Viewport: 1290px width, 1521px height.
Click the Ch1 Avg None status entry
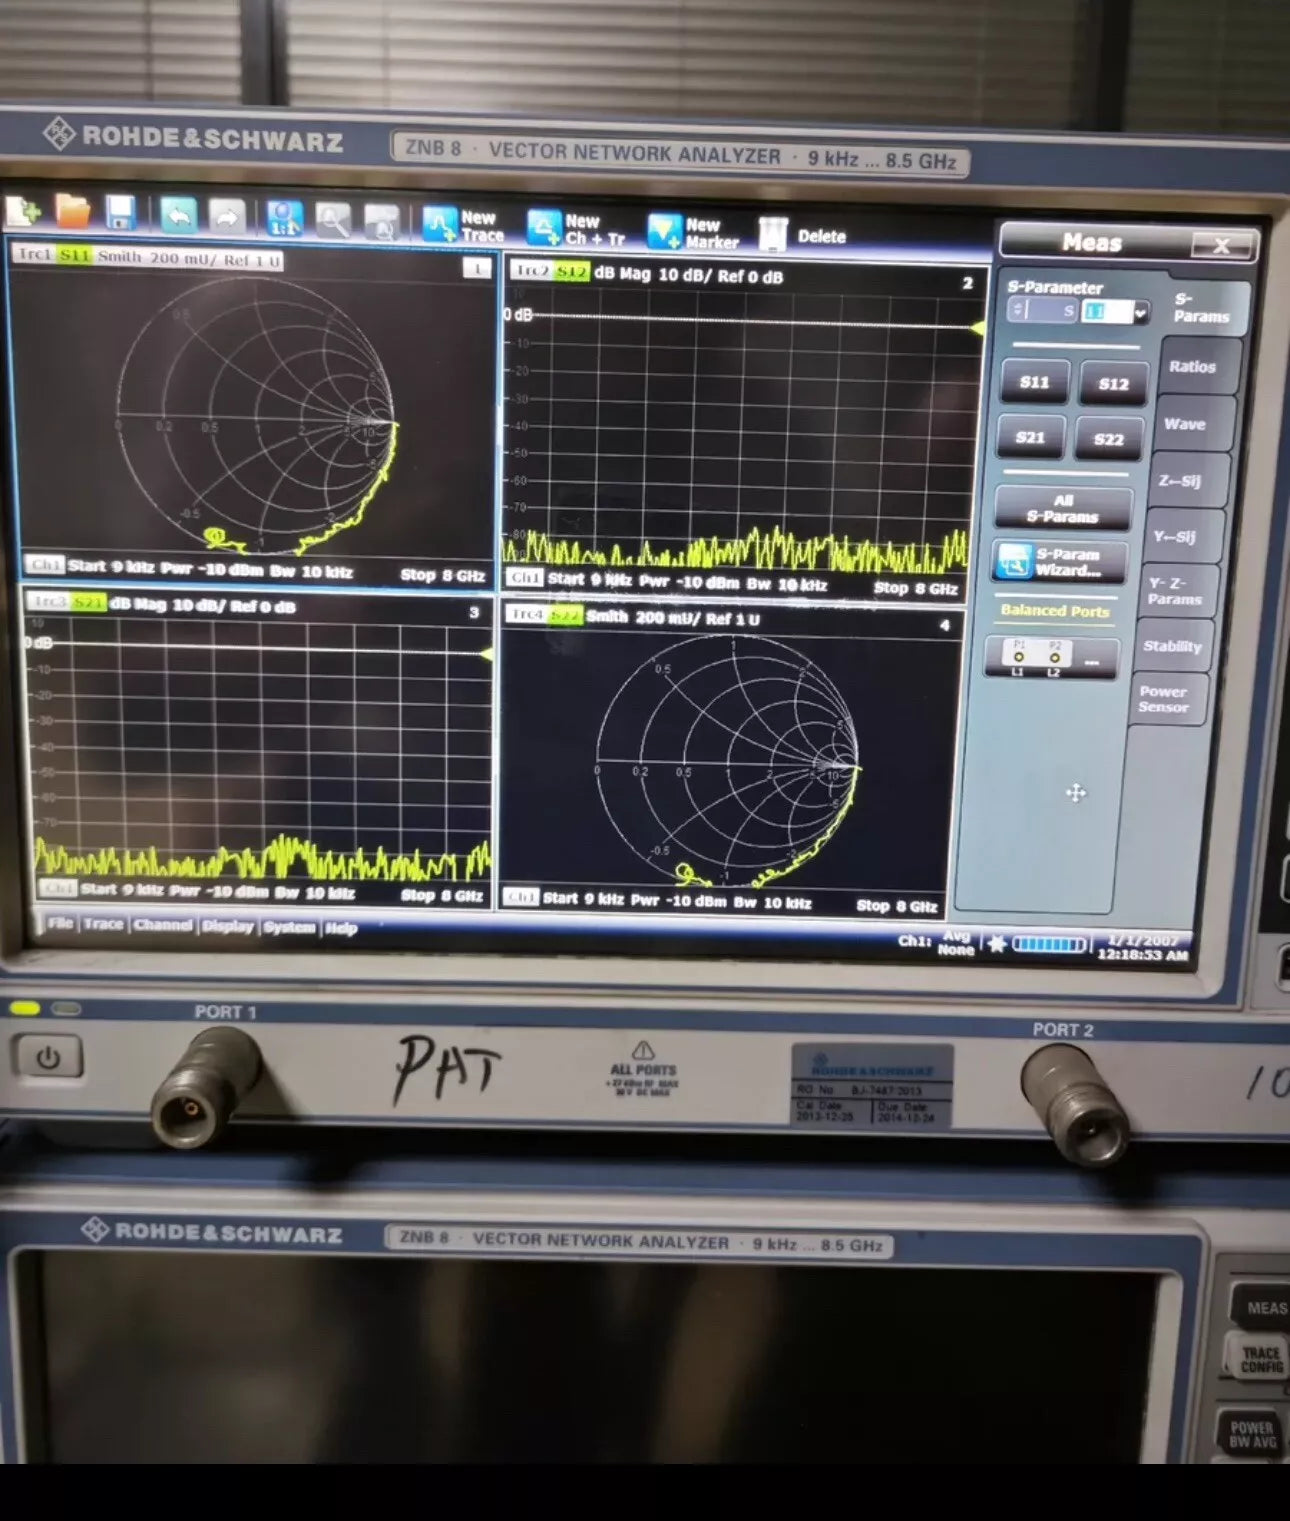click(x=935, y=942)
